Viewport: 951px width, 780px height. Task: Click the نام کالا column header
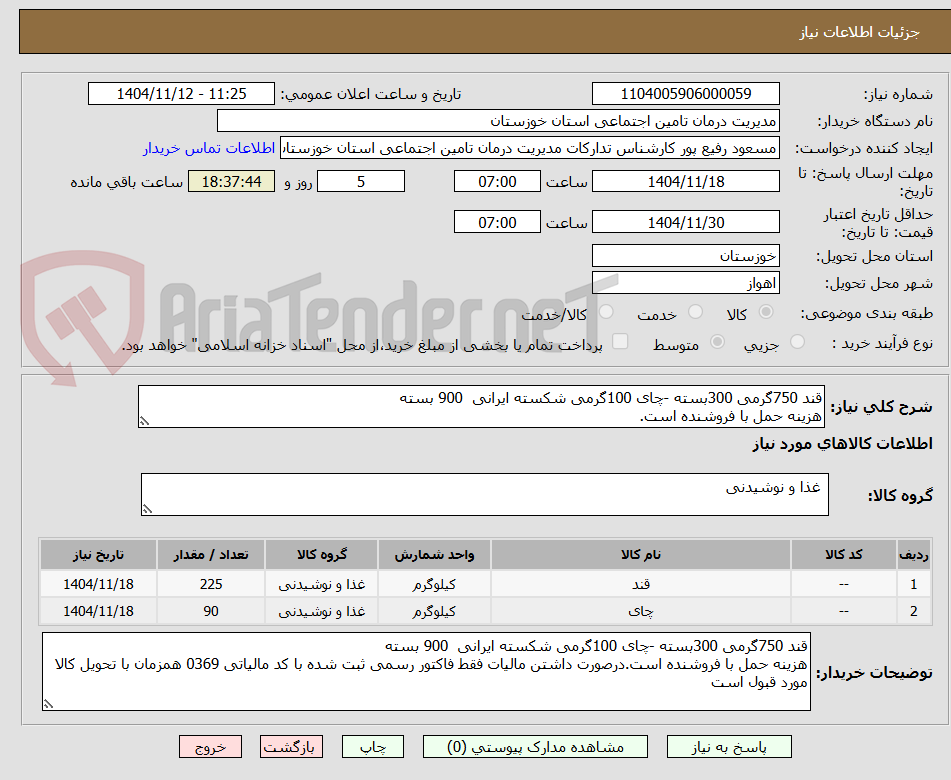click(640, 554)
